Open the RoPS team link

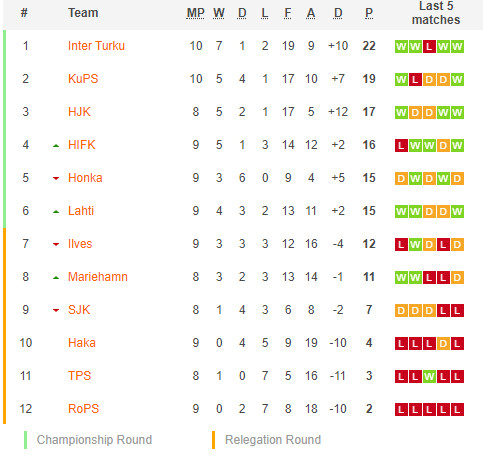(x=83, y=409)
